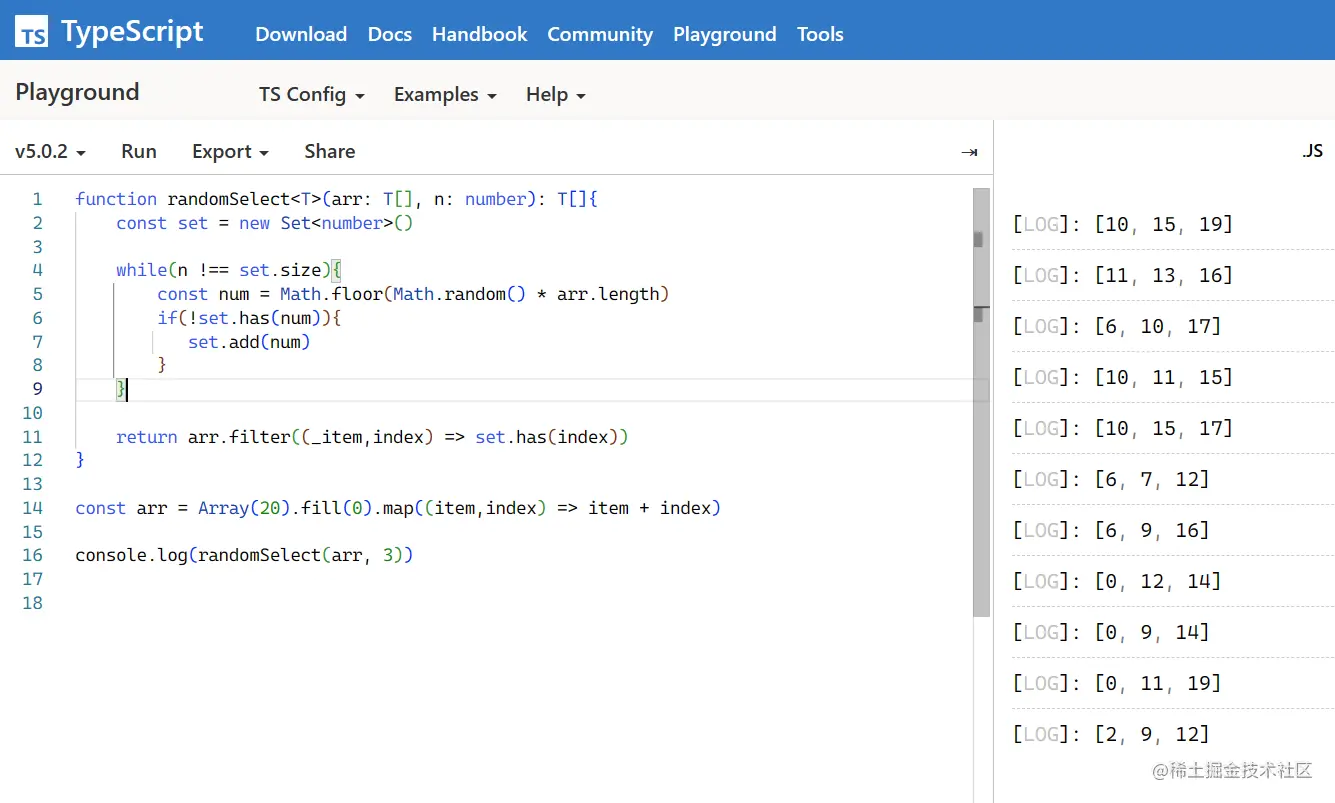Click the function randomSelect declaration line
Viewport: 1335px width, 803px height.
(x=336, y=199)
